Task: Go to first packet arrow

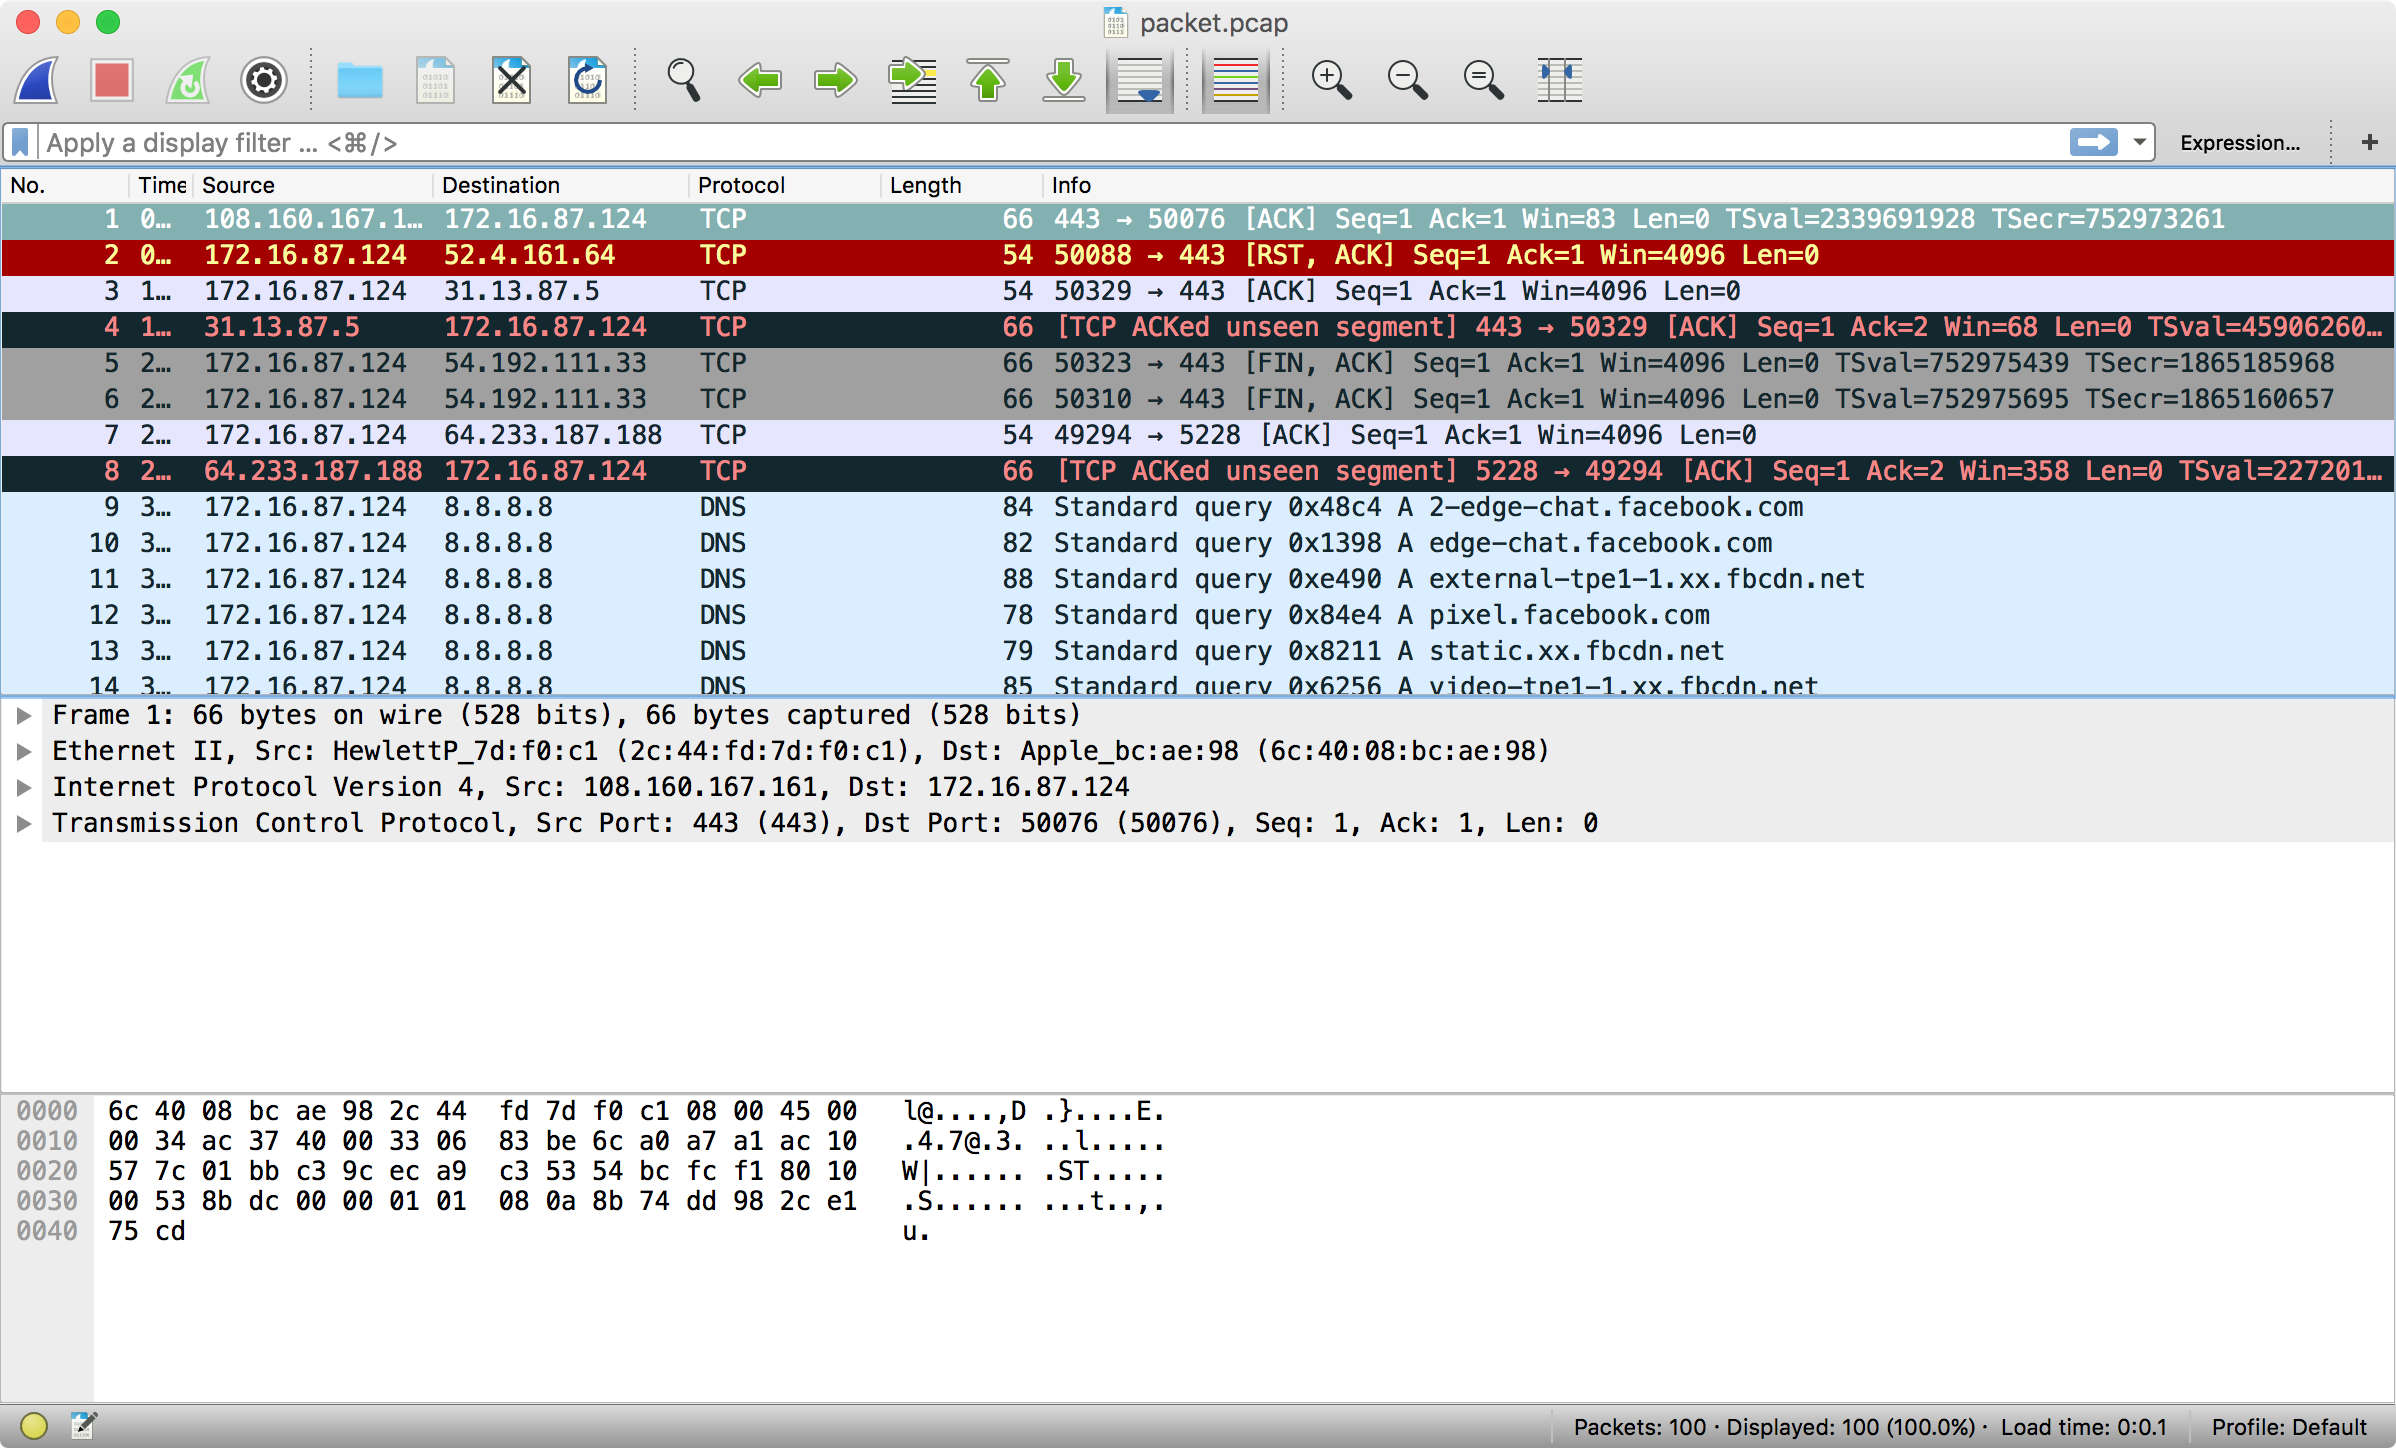Action: [x=988, y=80]
